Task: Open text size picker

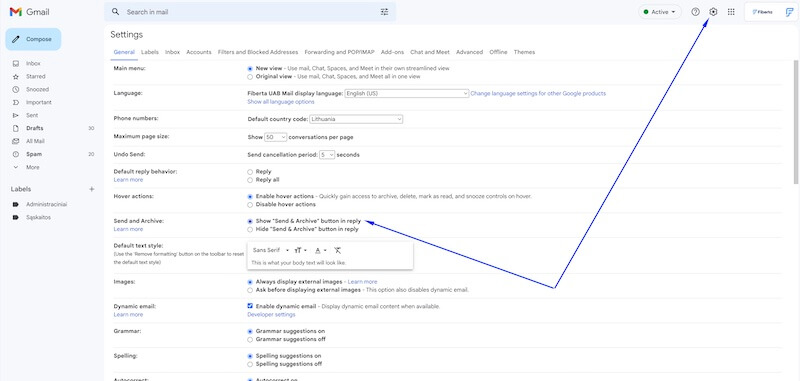Action: point(301,250)
